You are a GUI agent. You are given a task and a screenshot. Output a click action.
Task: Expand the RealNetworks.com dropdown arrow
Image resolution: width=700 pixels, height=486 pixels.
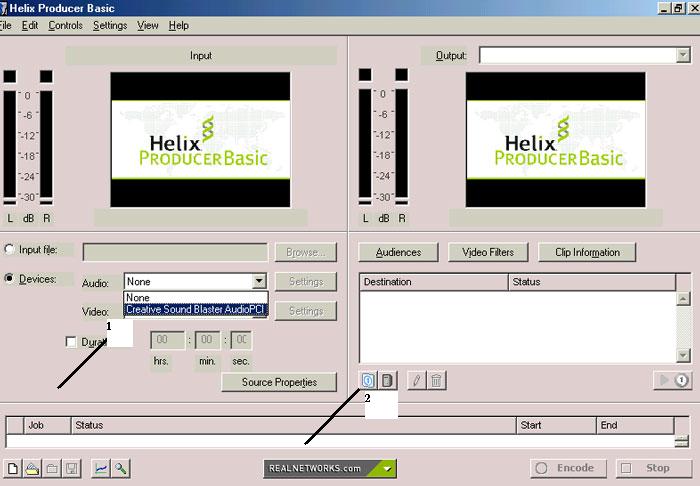(387, 469)
